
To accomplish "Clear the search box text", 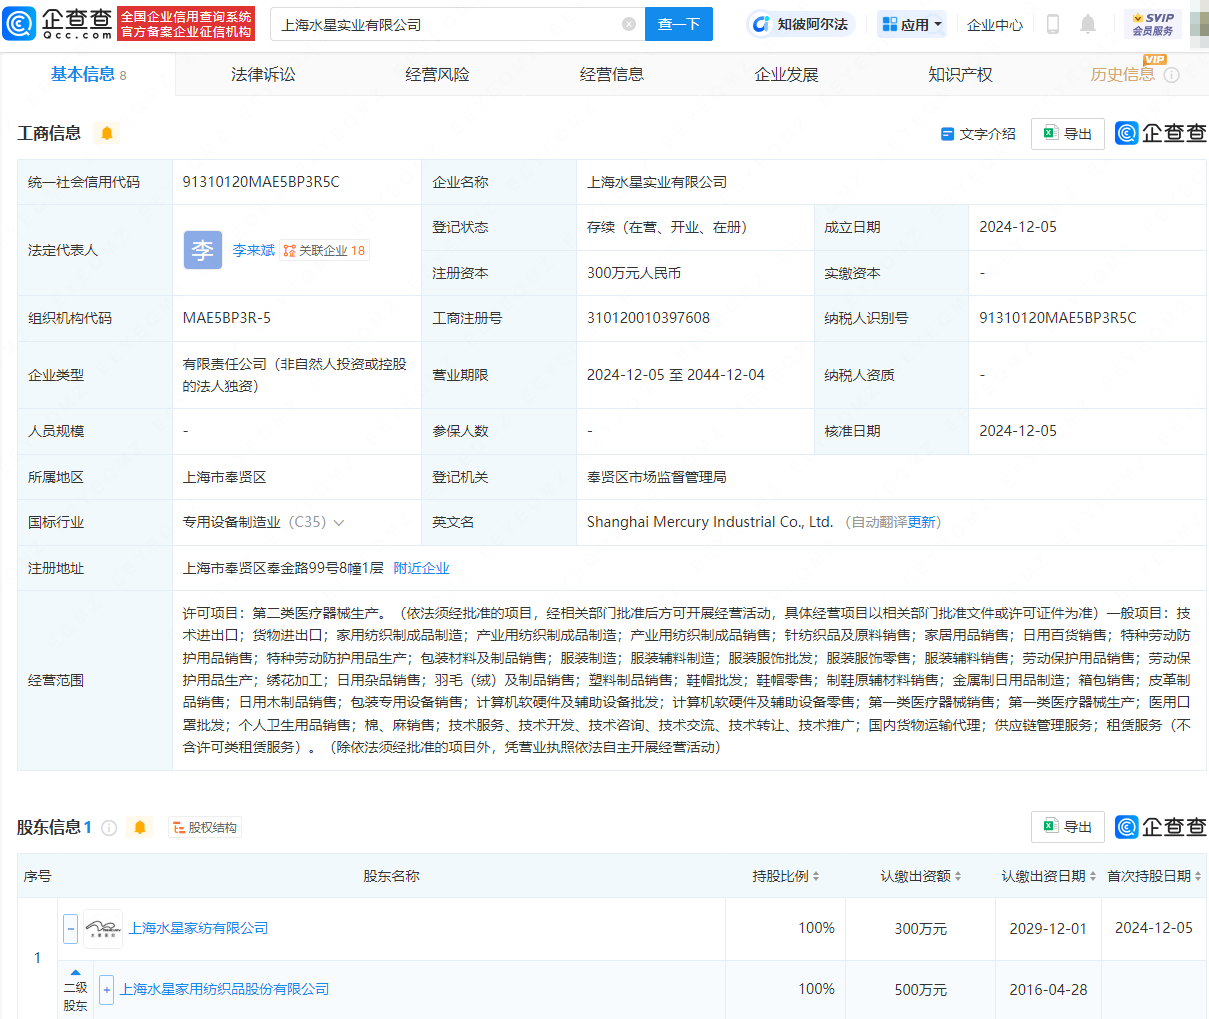I will [628, 24].
